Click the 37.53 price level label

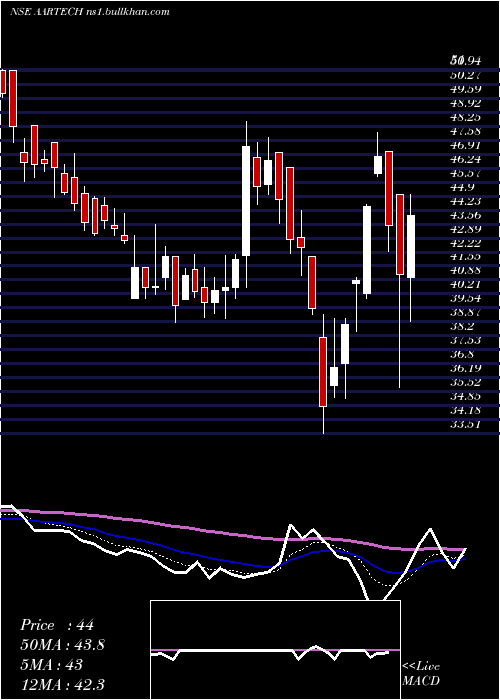pos(465,341)
